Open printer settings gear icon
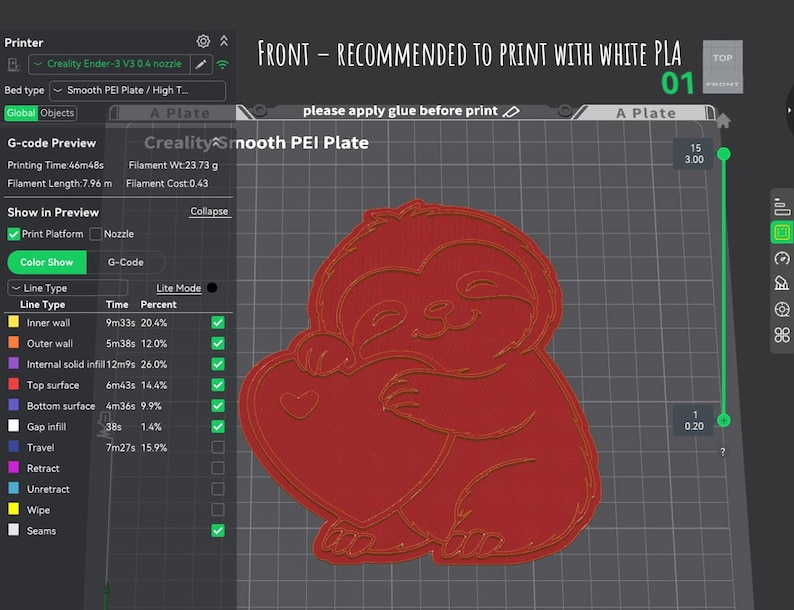This screenshot has height=610, width=794. coord(203,42)
